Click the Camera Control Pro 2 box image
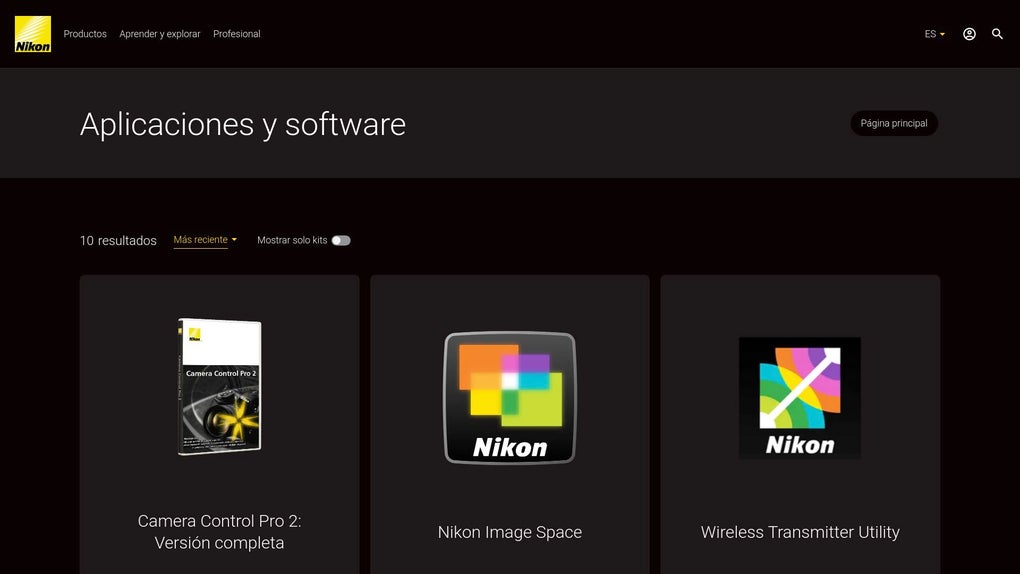 pos(220,387)
